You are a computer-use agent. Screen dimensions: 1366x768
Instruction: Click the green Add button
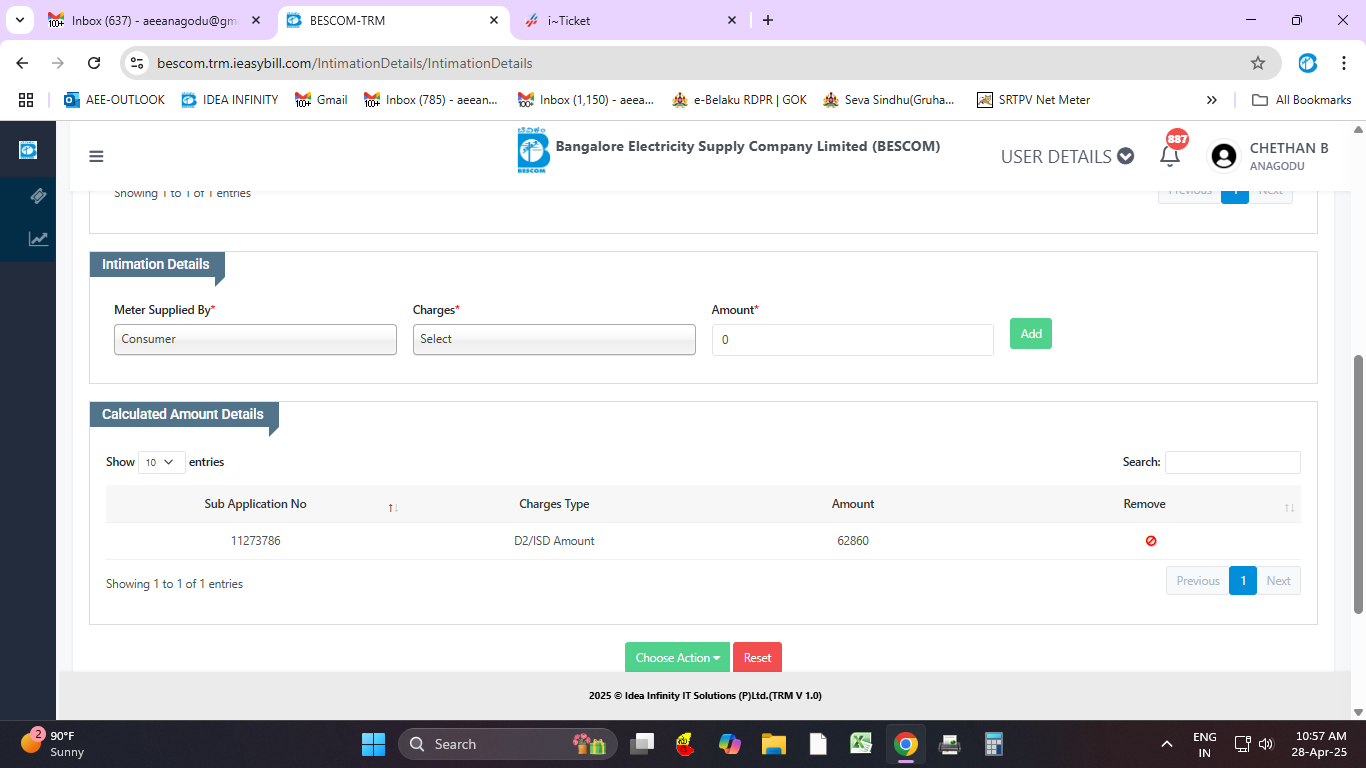(x=1031, y=334)
